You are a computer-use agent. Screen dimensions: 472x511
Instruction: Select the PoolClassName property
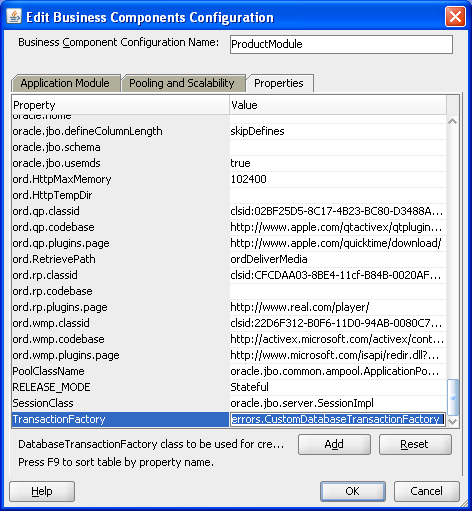tap(121, 371)
